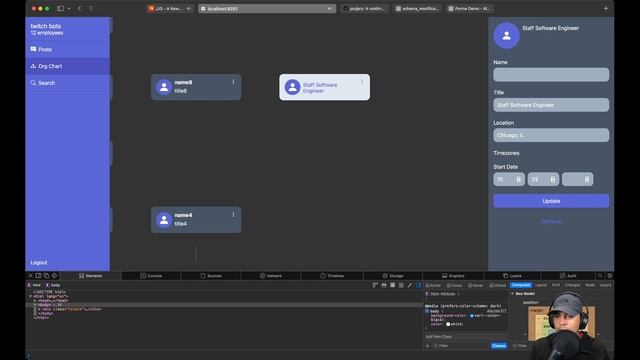The height and width of the screenshot is (360, 640).
Task: Click the Logout link in sidebar
Action: pyautogui.click(x=39, y=262)
